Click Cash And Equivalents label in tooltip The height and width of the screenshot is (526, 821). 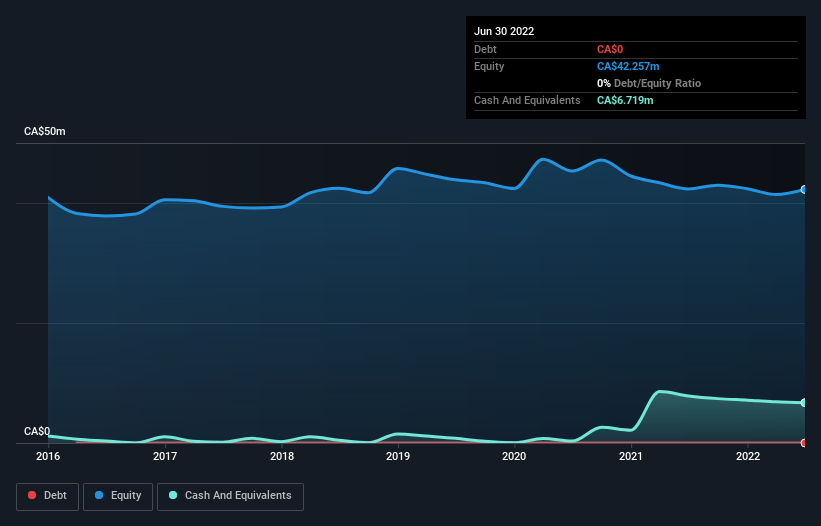point(527,100)
